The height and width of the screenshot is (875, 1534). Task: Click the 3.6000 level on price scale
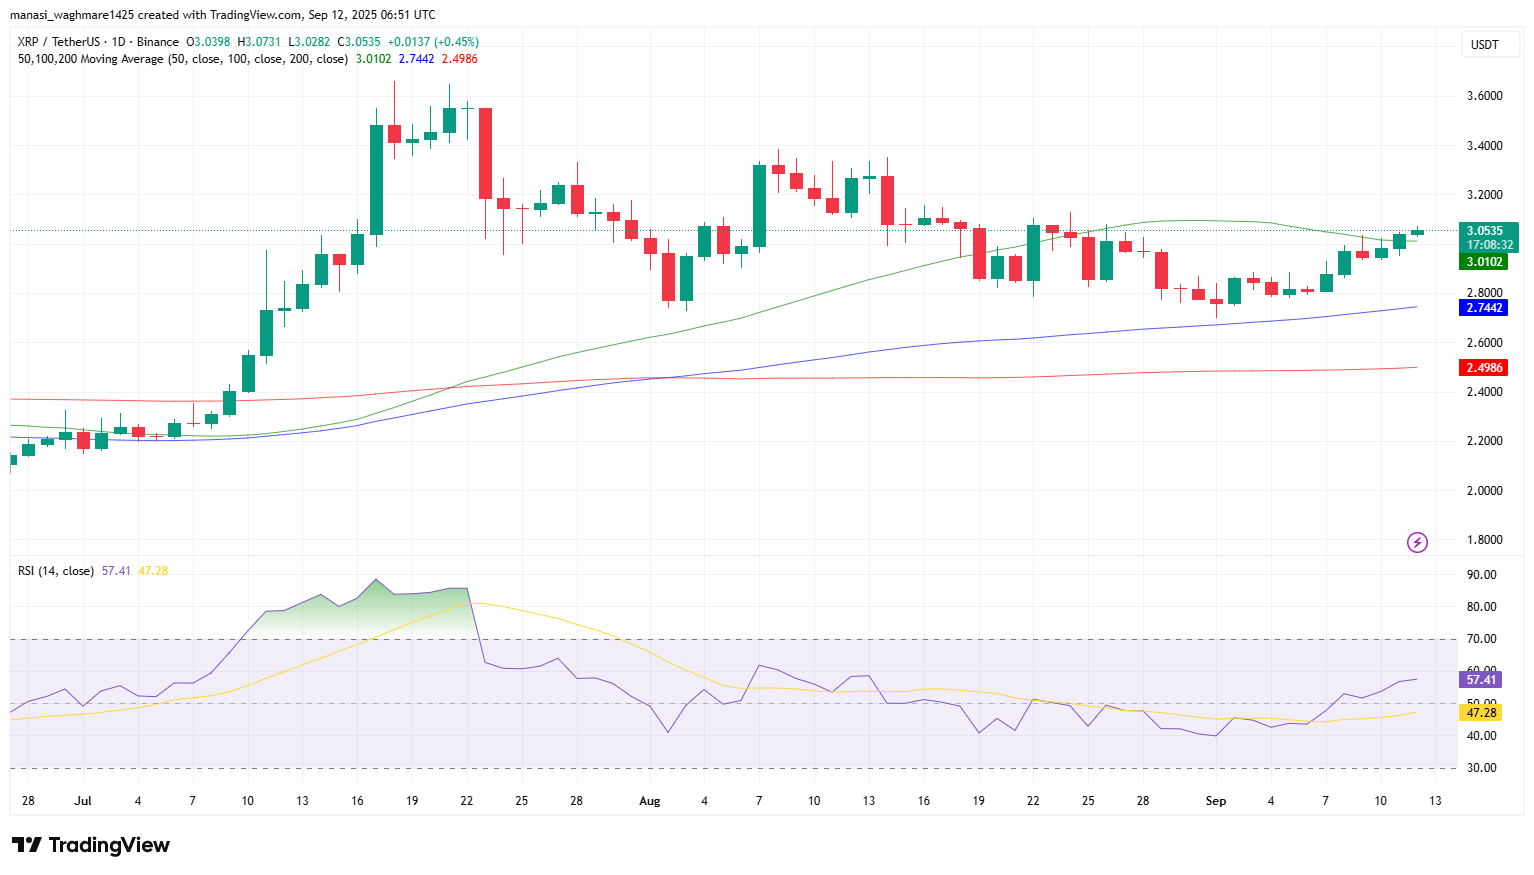[1484, 95]
